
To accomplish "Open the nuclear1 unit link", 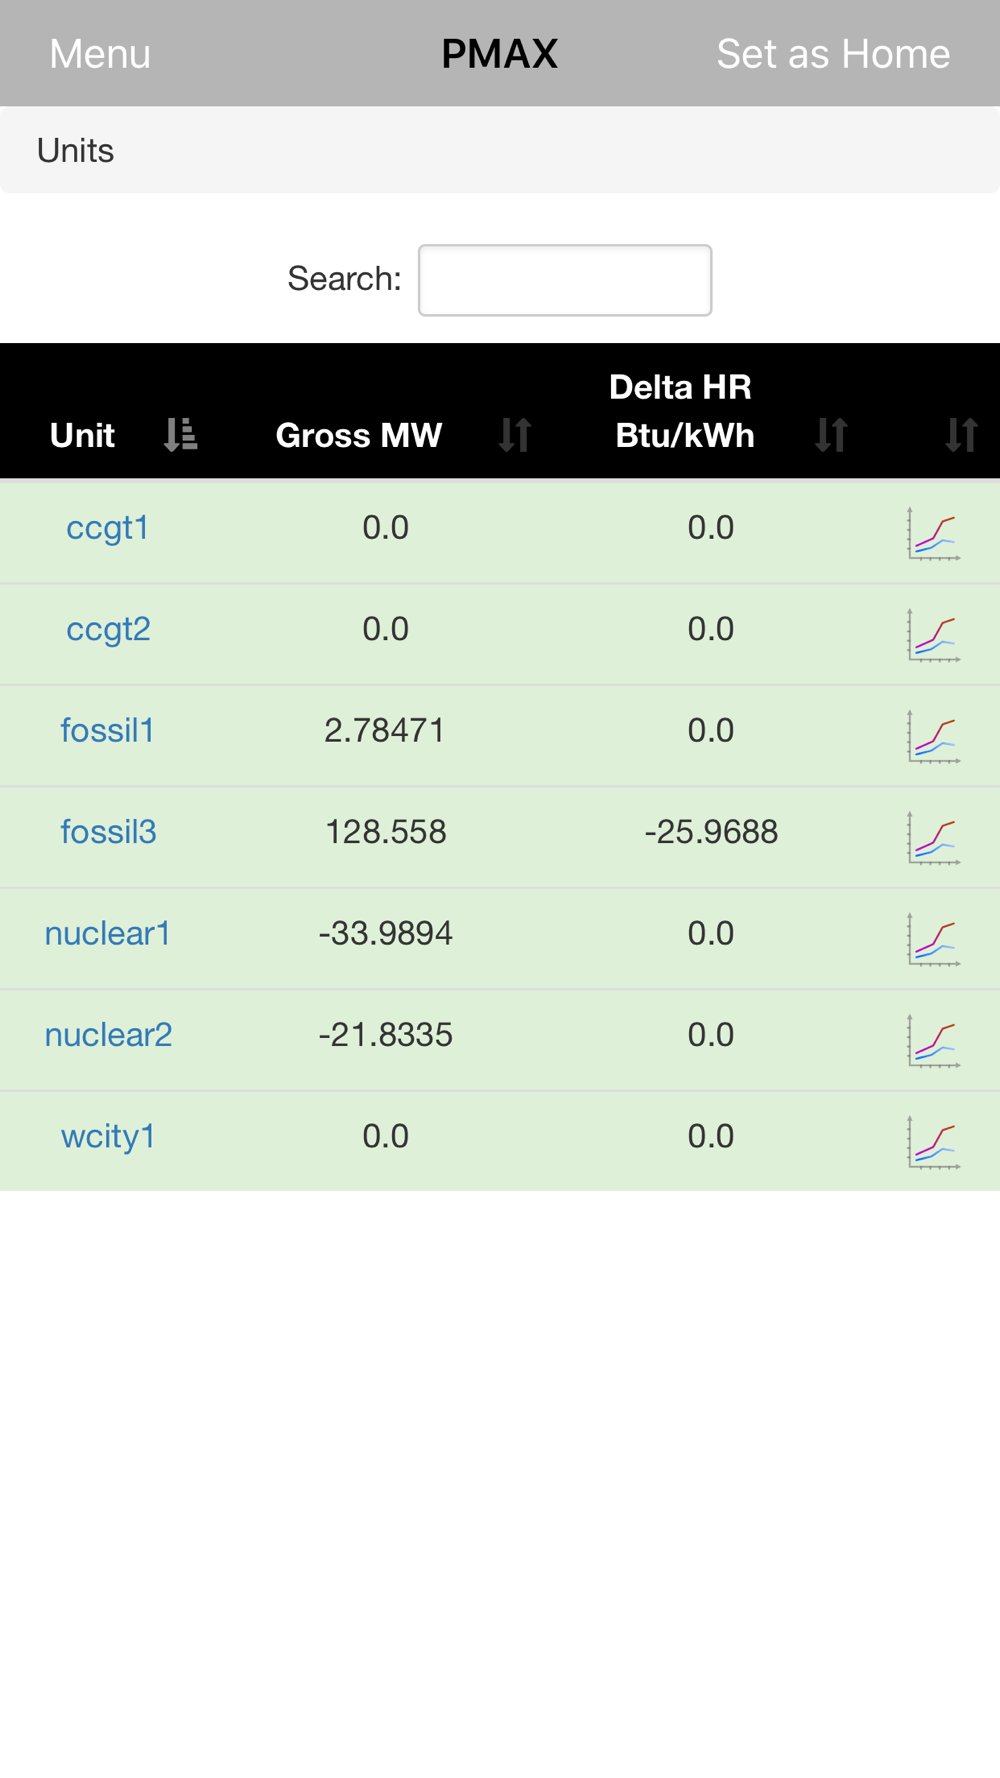I will tap(108, 933).
